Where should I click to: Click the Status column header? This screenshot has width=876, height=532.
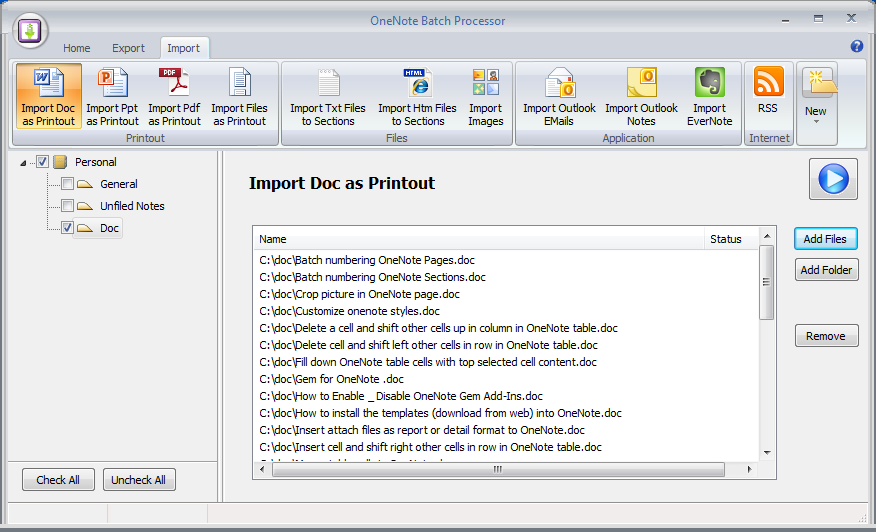(731, 239)
